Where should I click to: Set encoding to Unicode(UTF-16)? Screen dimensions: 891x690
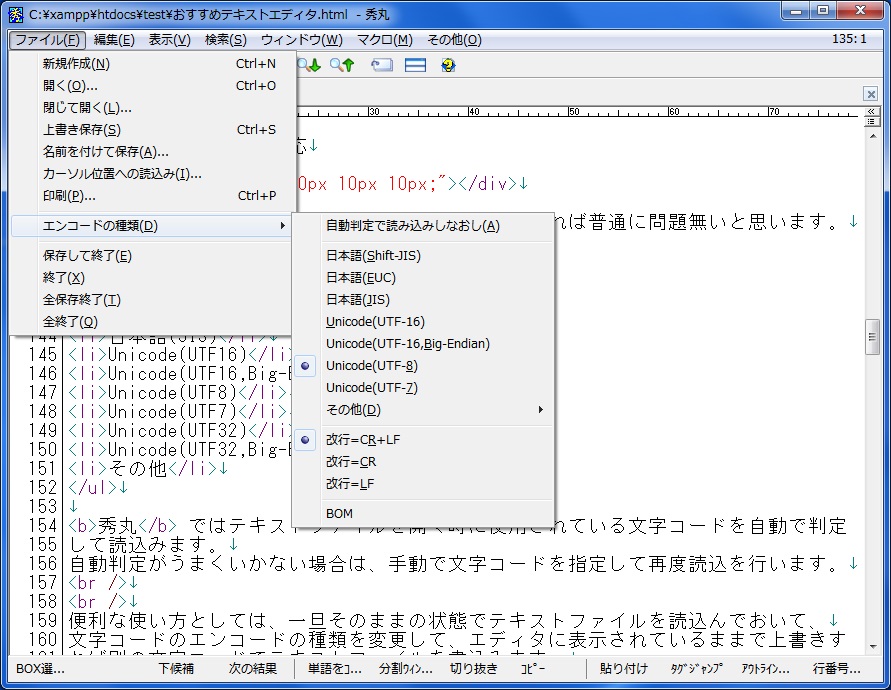coord(423,322)
